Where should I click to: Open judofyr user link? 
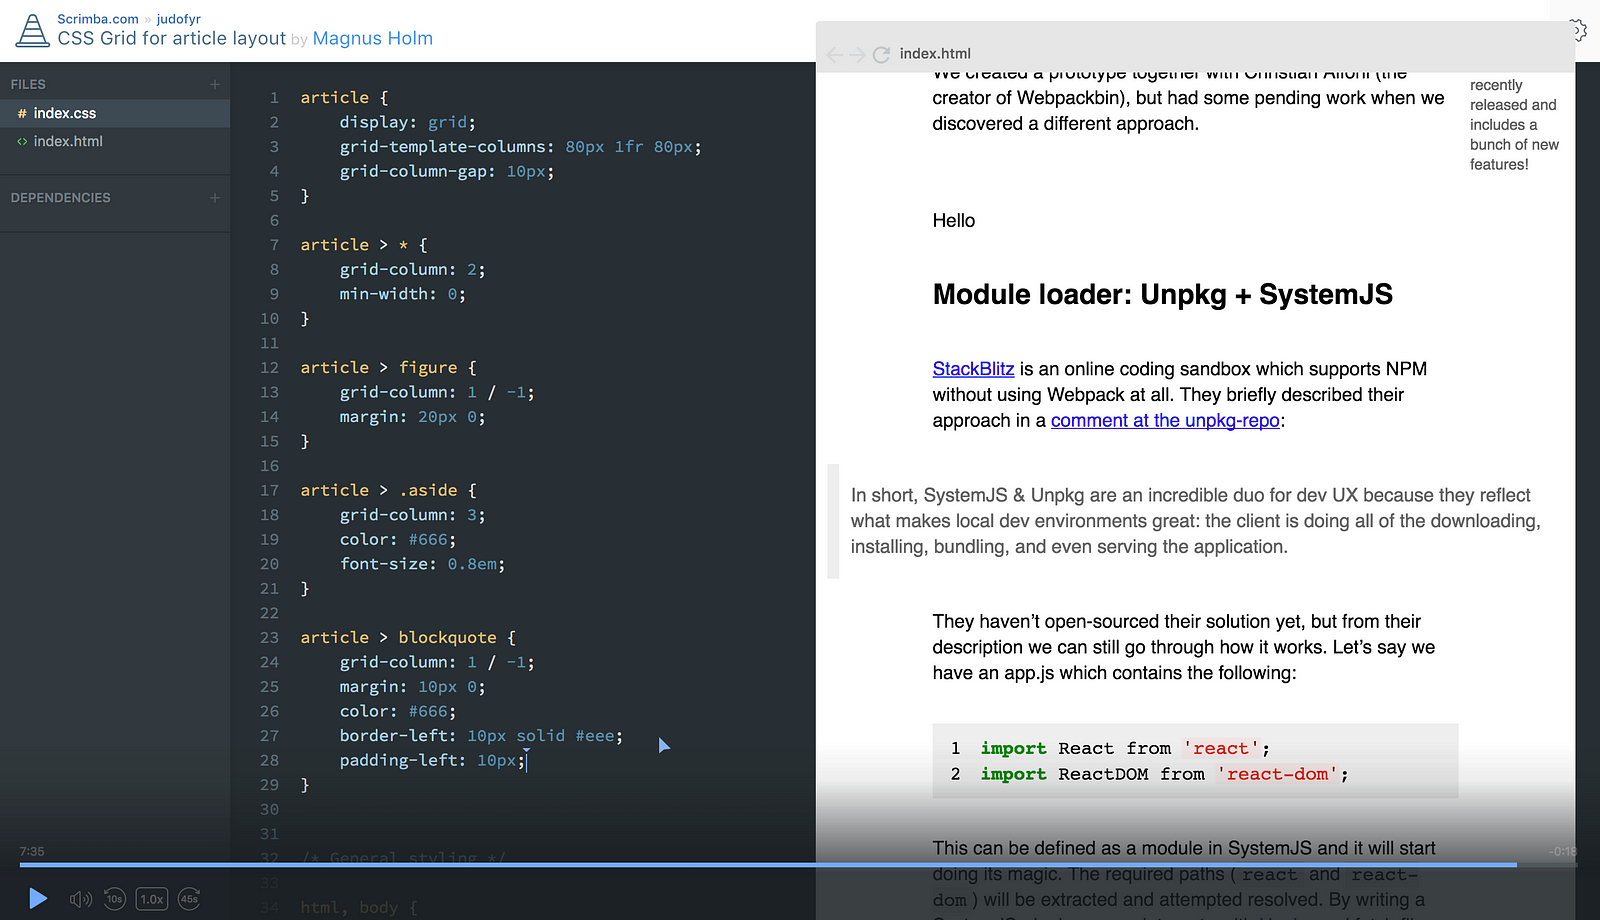coord(178,19)
